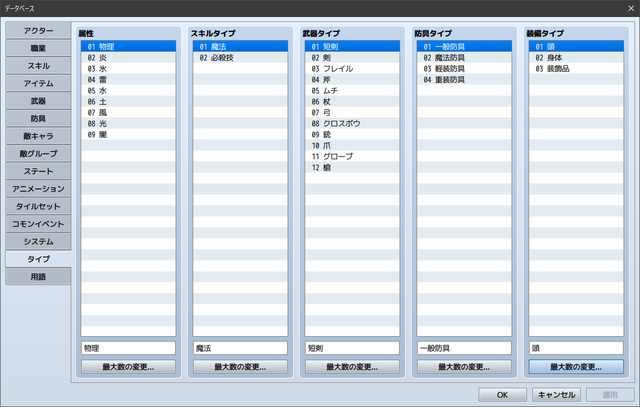The image size is (640, 407).
Task: Click 最大数の変更 under スキルタイプ list
Action: [240, 367]
